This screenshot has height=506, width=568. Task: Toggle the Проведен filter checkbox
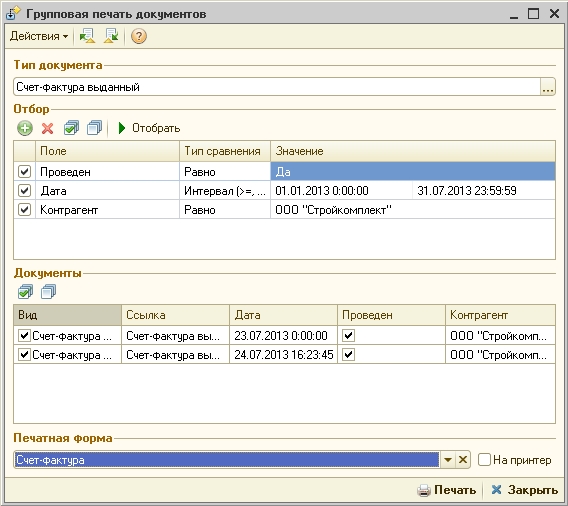(24, 171)
